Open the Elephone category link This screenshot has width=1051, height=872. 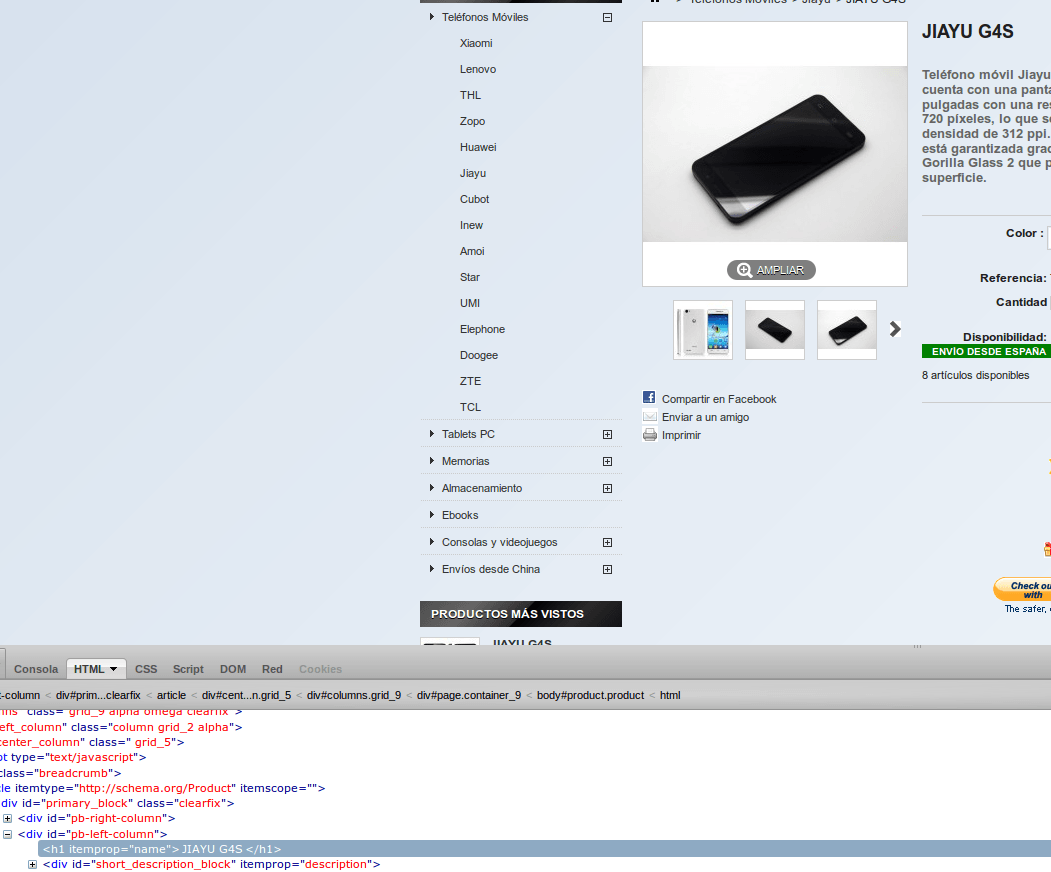[483, 329]
